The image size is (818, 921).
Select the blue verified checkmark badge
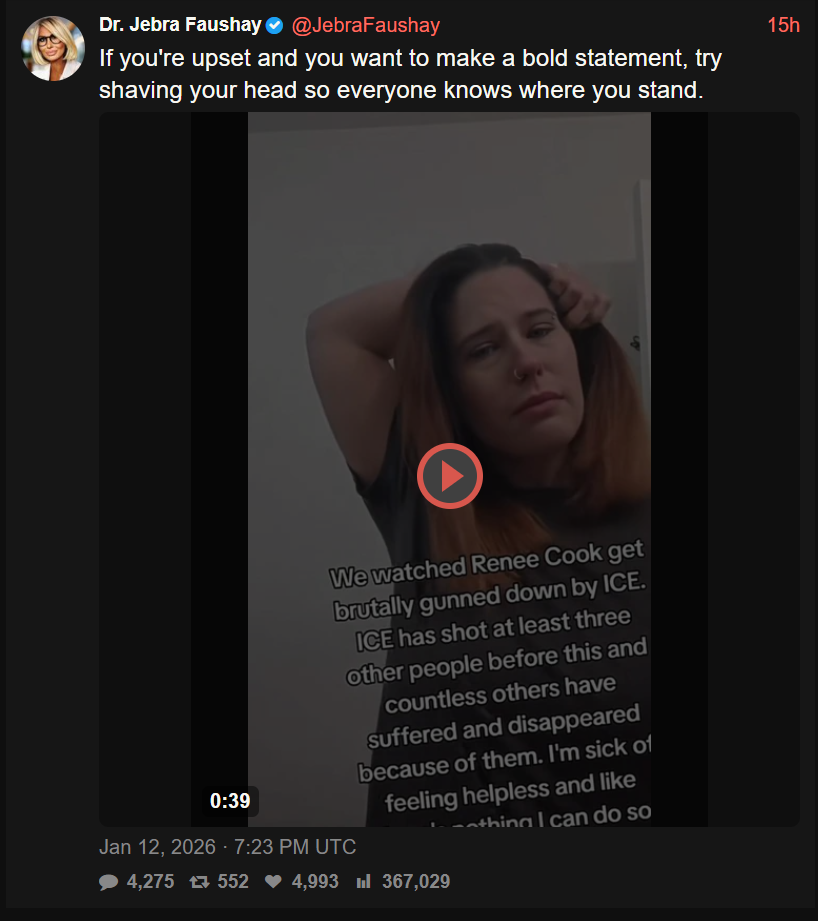(274, 26)
